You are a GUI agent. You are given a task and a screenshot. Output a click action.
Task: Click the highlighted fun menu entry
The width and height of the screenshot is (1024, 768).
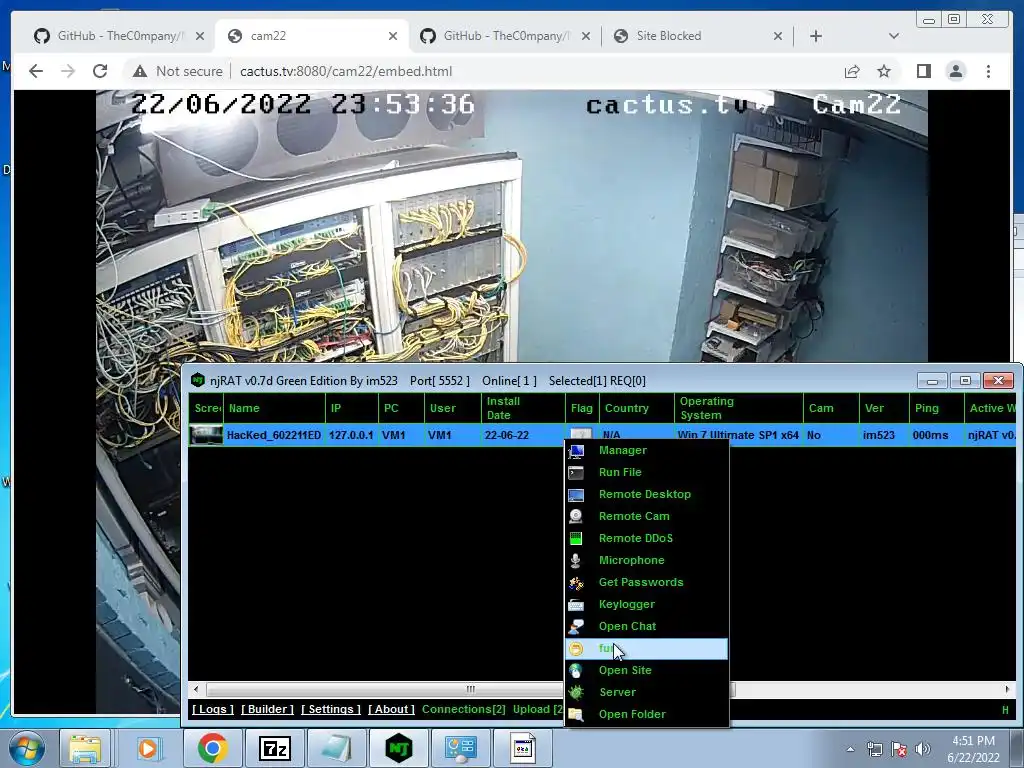click(x=647, y=648)
